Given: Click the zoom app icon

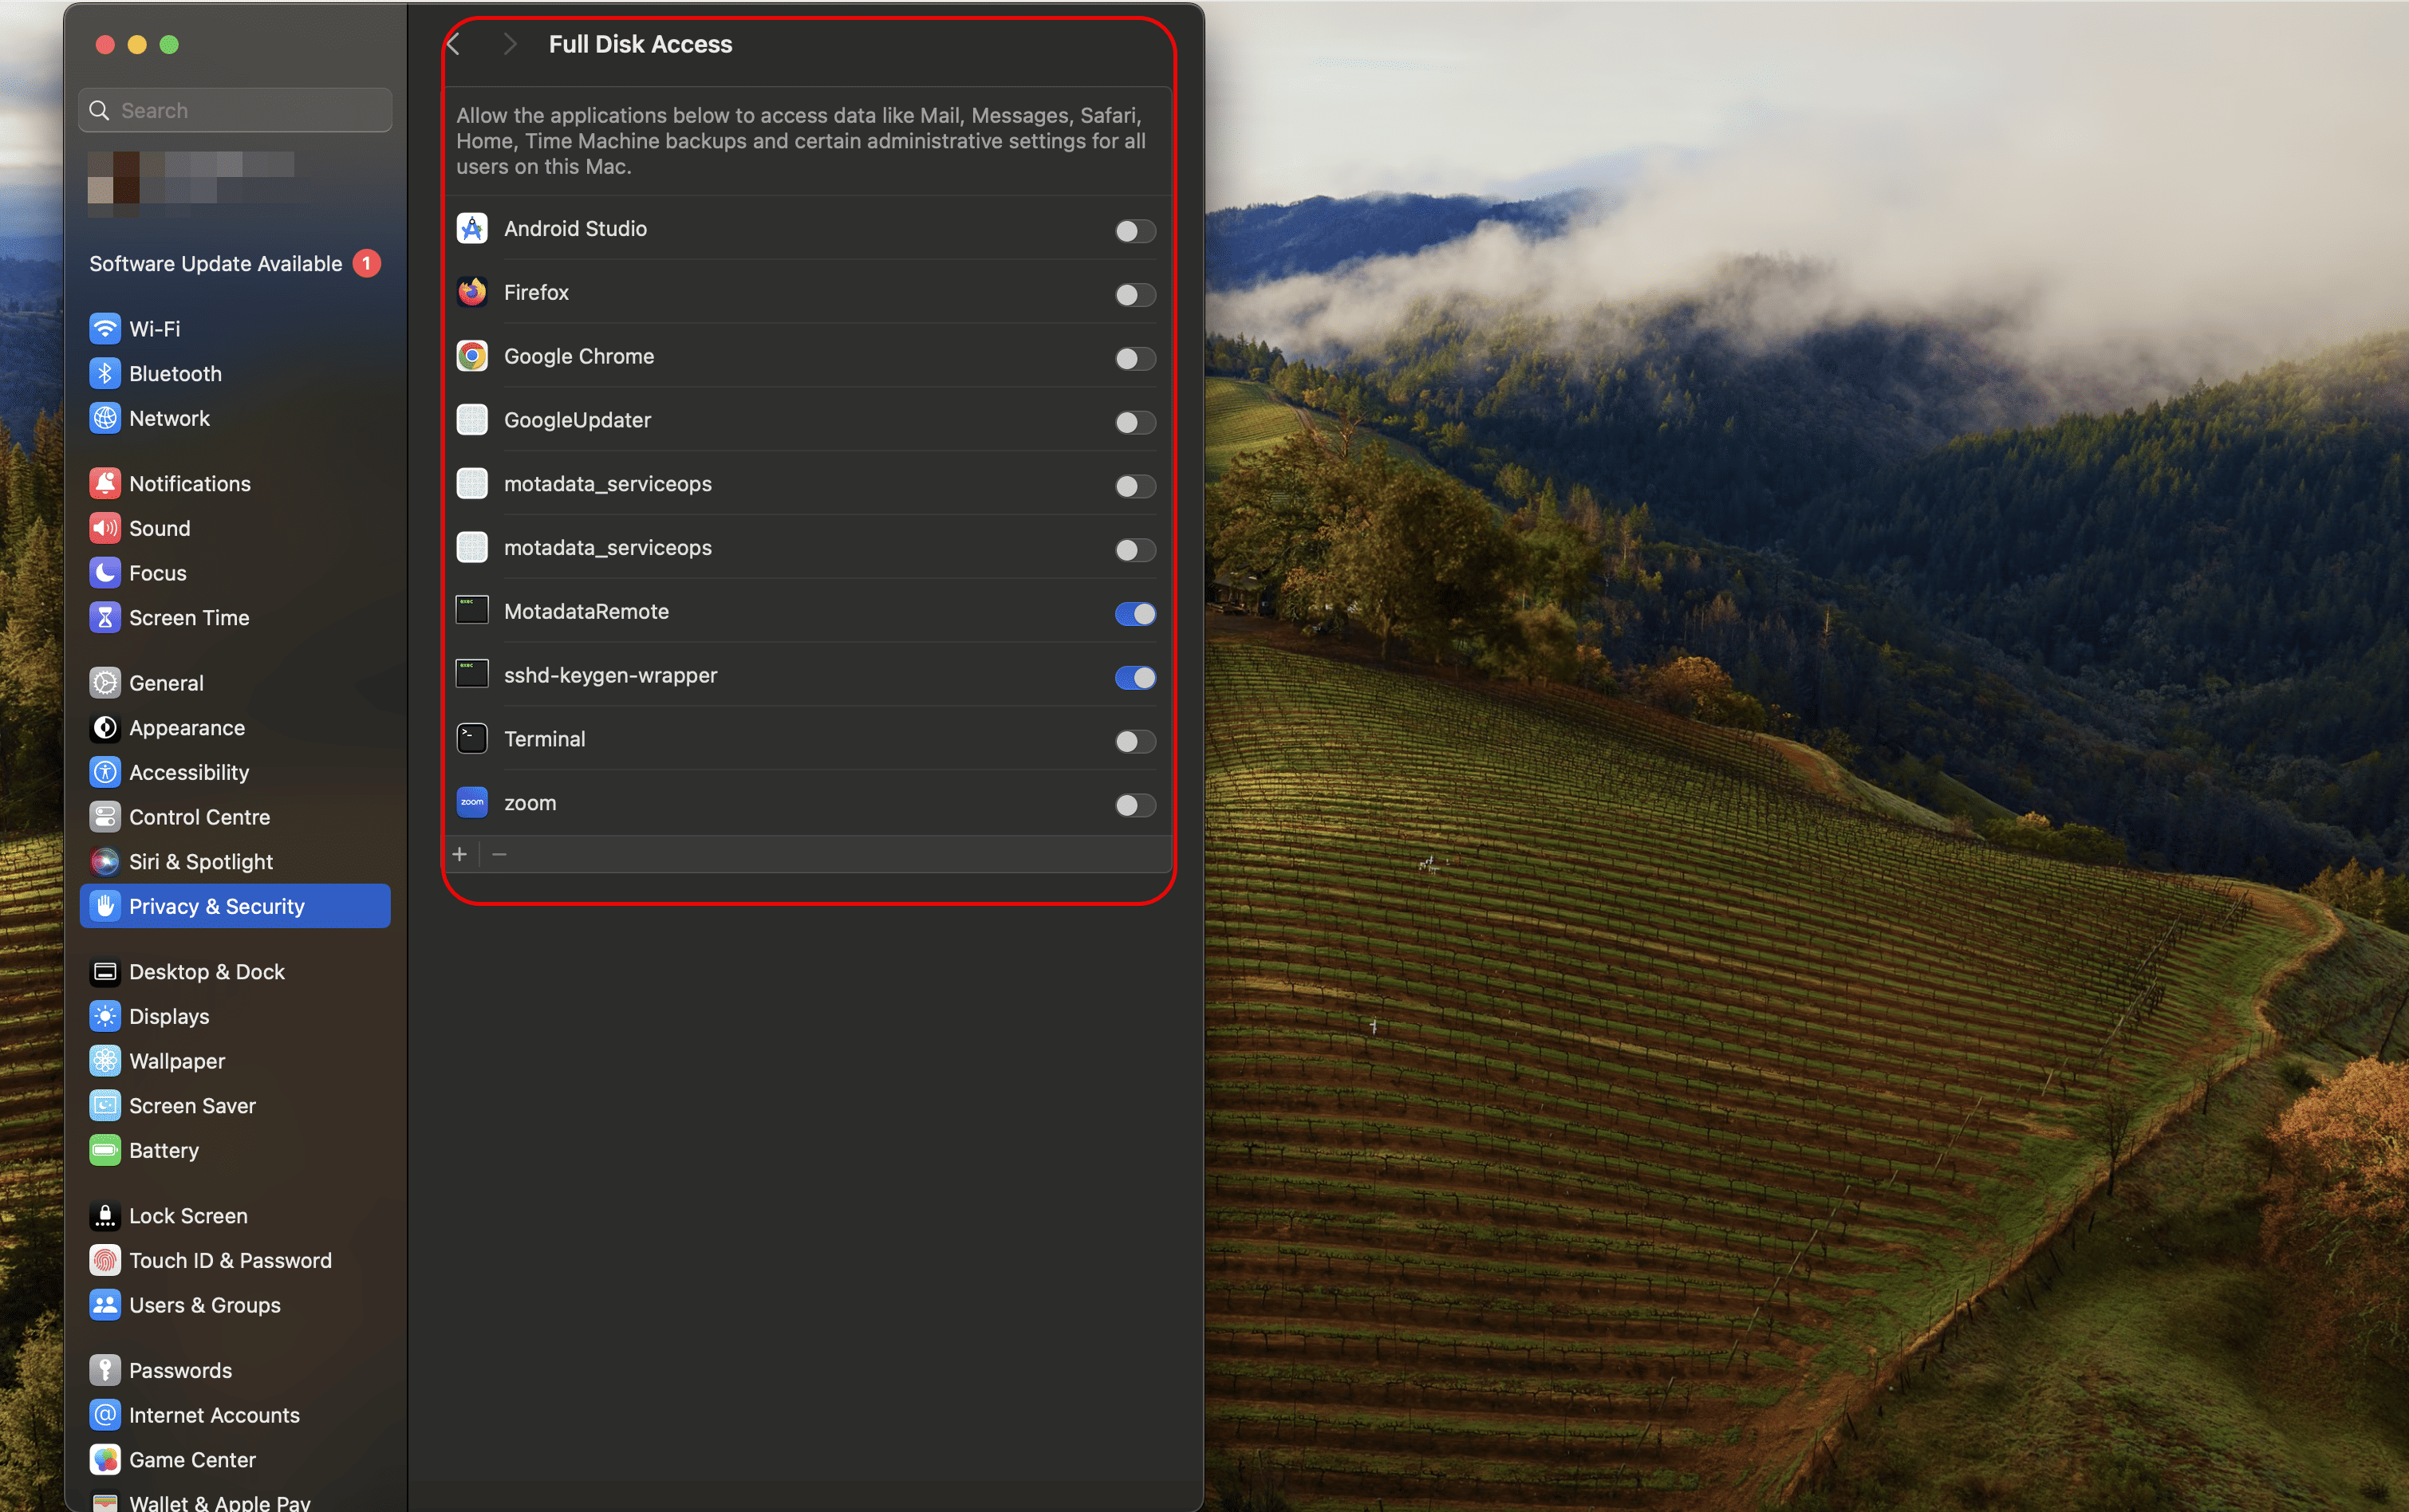Looking at the screenshot, I should coord(472,802).
